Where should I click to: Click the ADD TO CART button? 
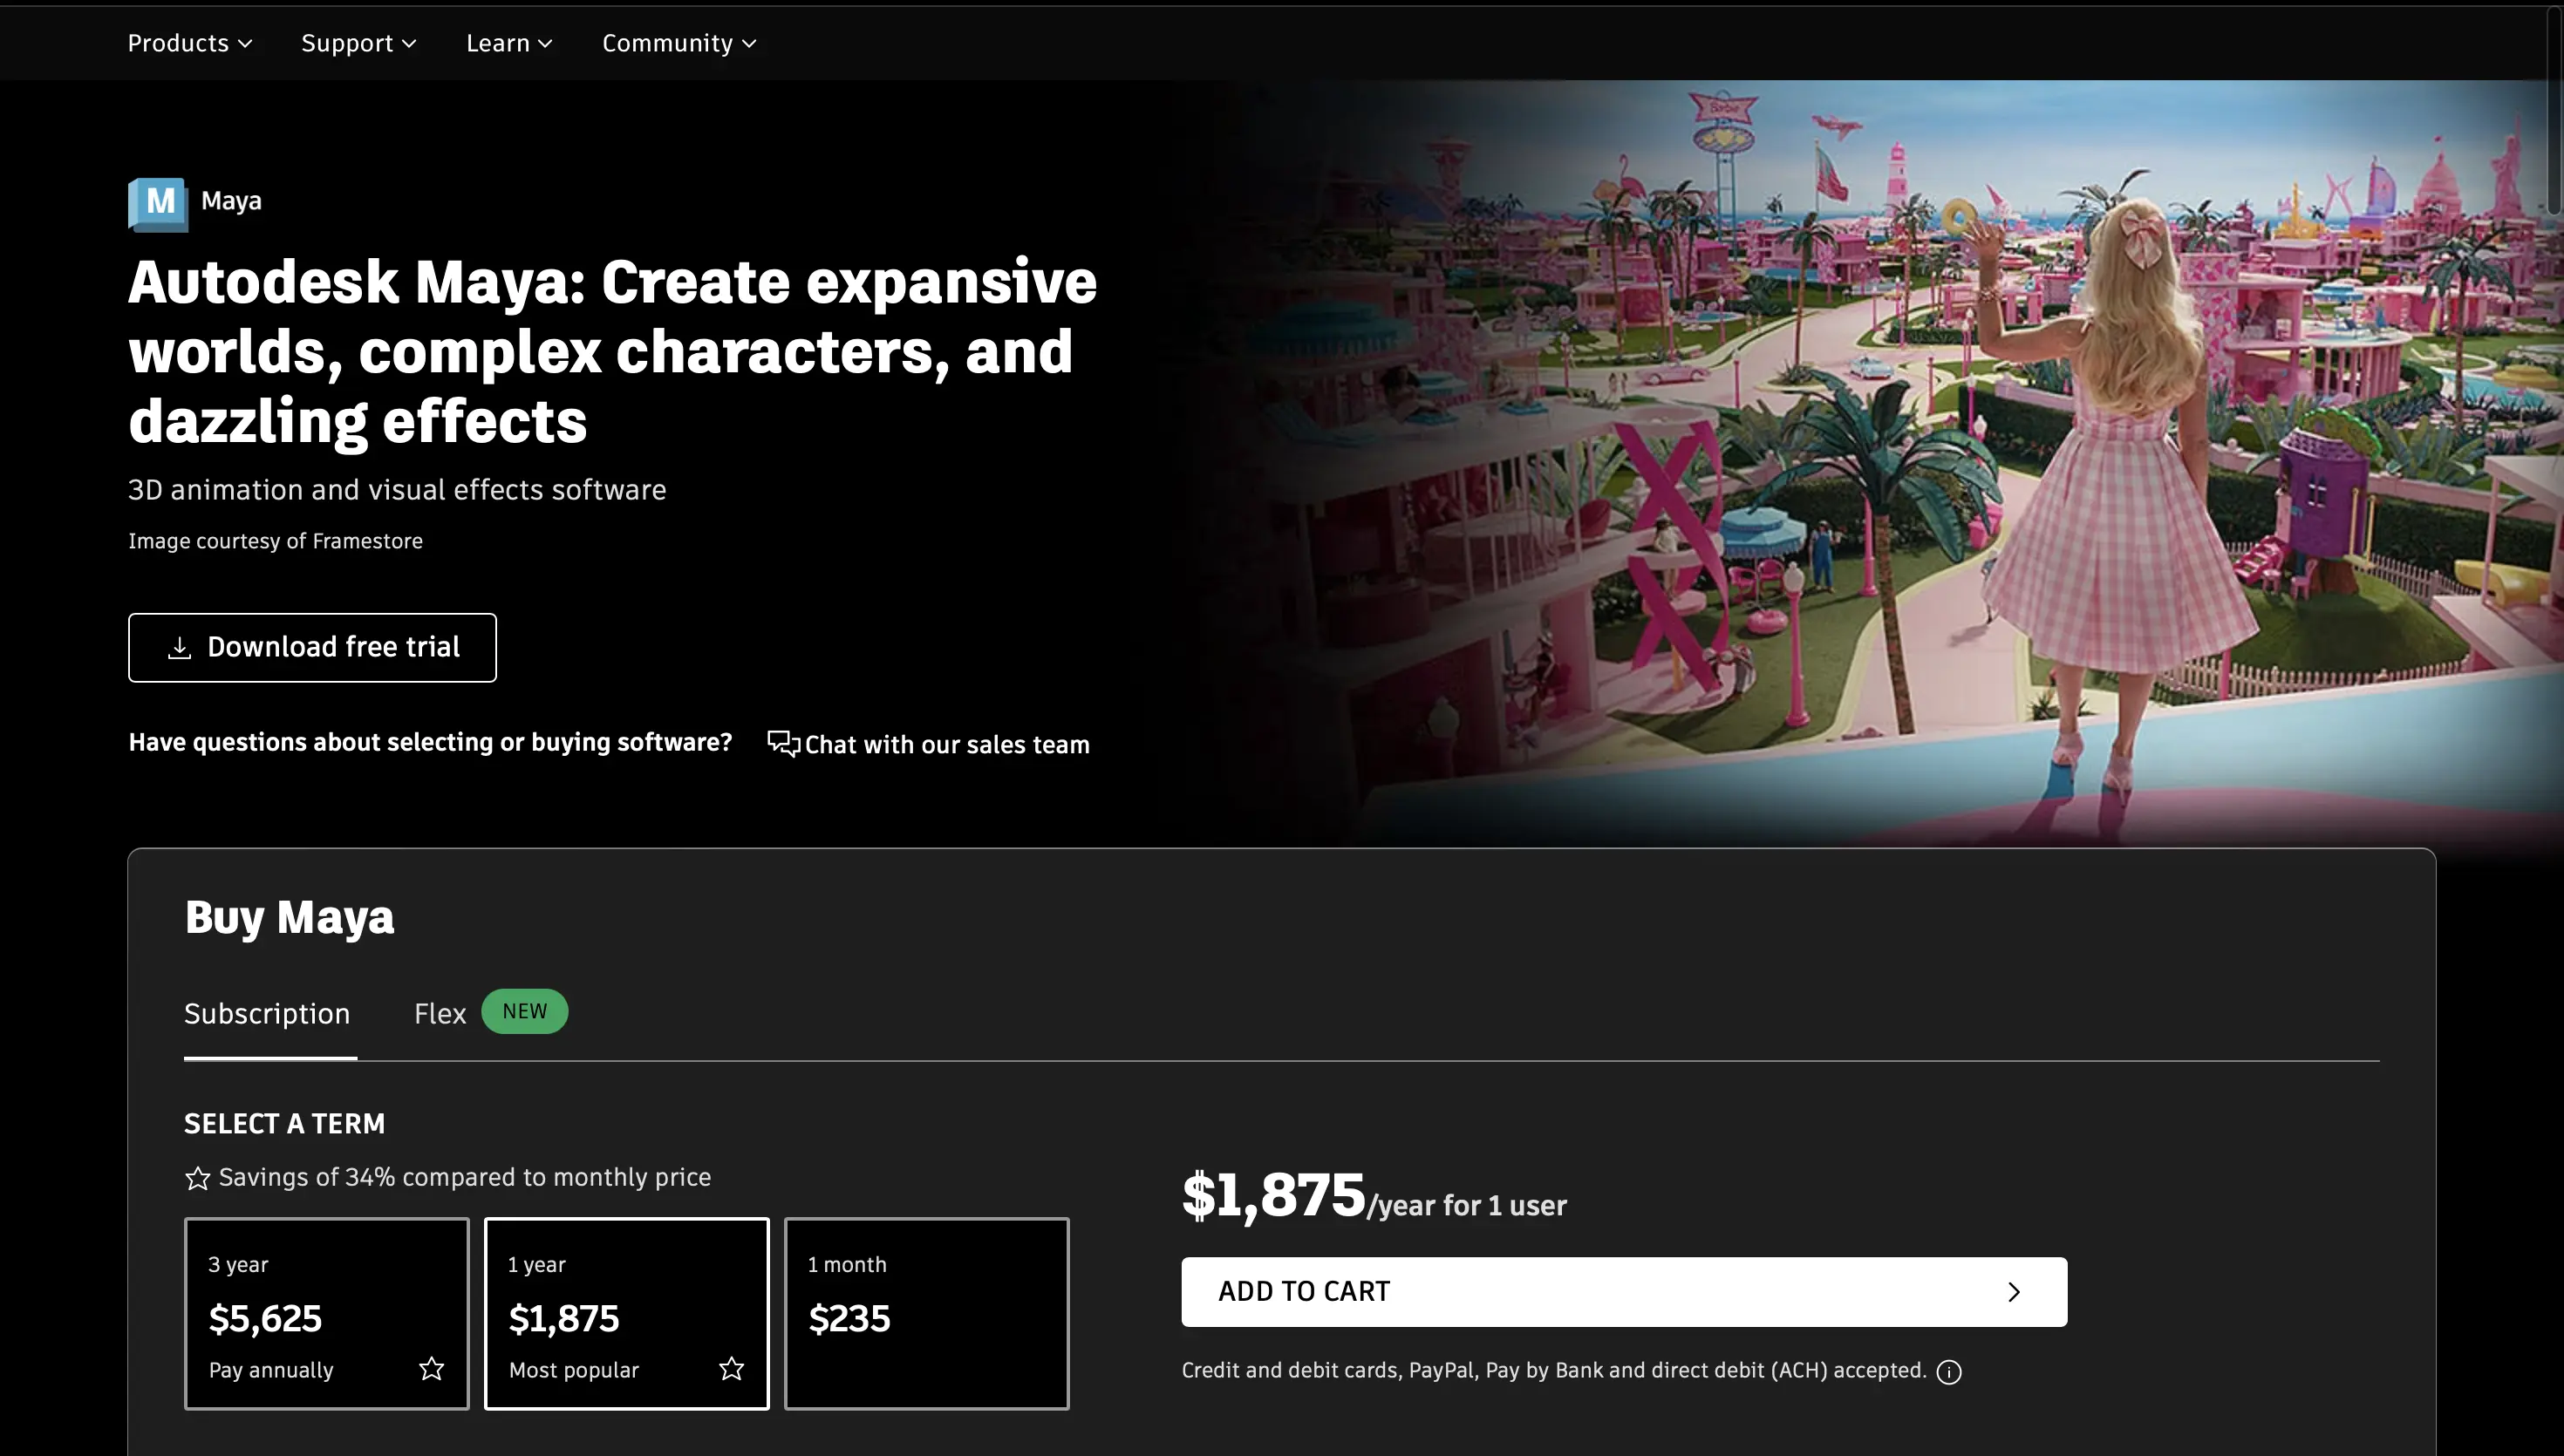click(x=1624, y=1292)
